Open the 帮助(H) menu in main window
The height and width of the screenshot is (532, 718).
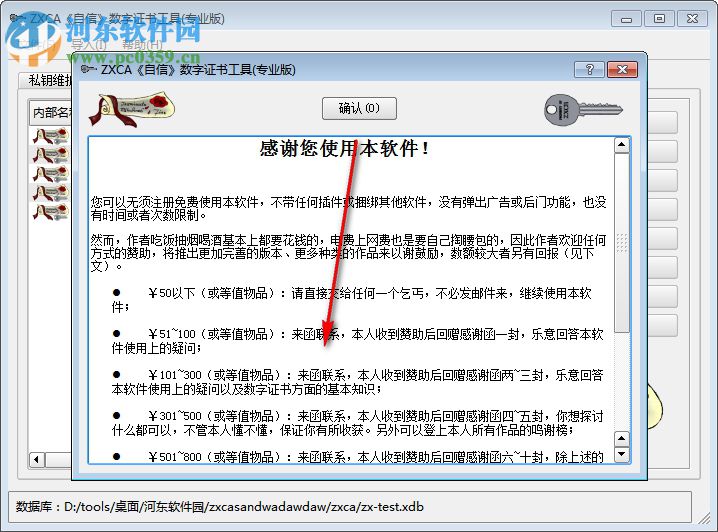click(142, 44)
